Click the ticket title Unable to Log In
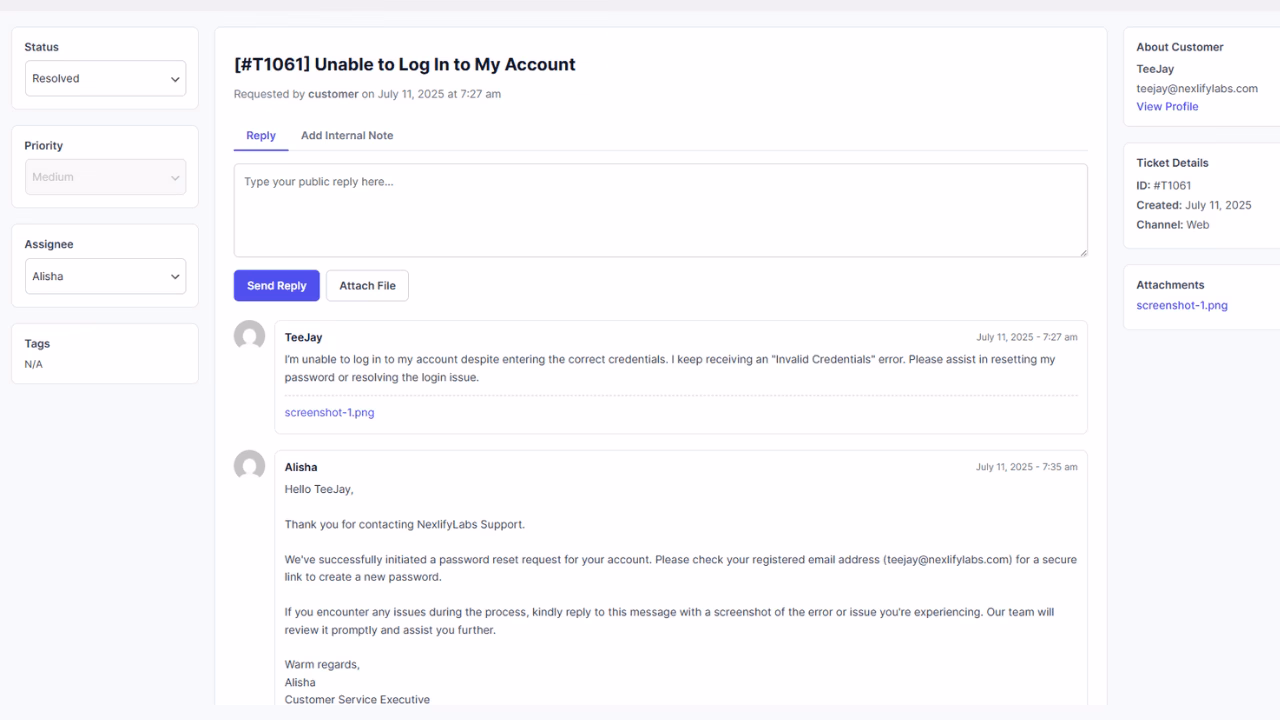 coord(406,64)
